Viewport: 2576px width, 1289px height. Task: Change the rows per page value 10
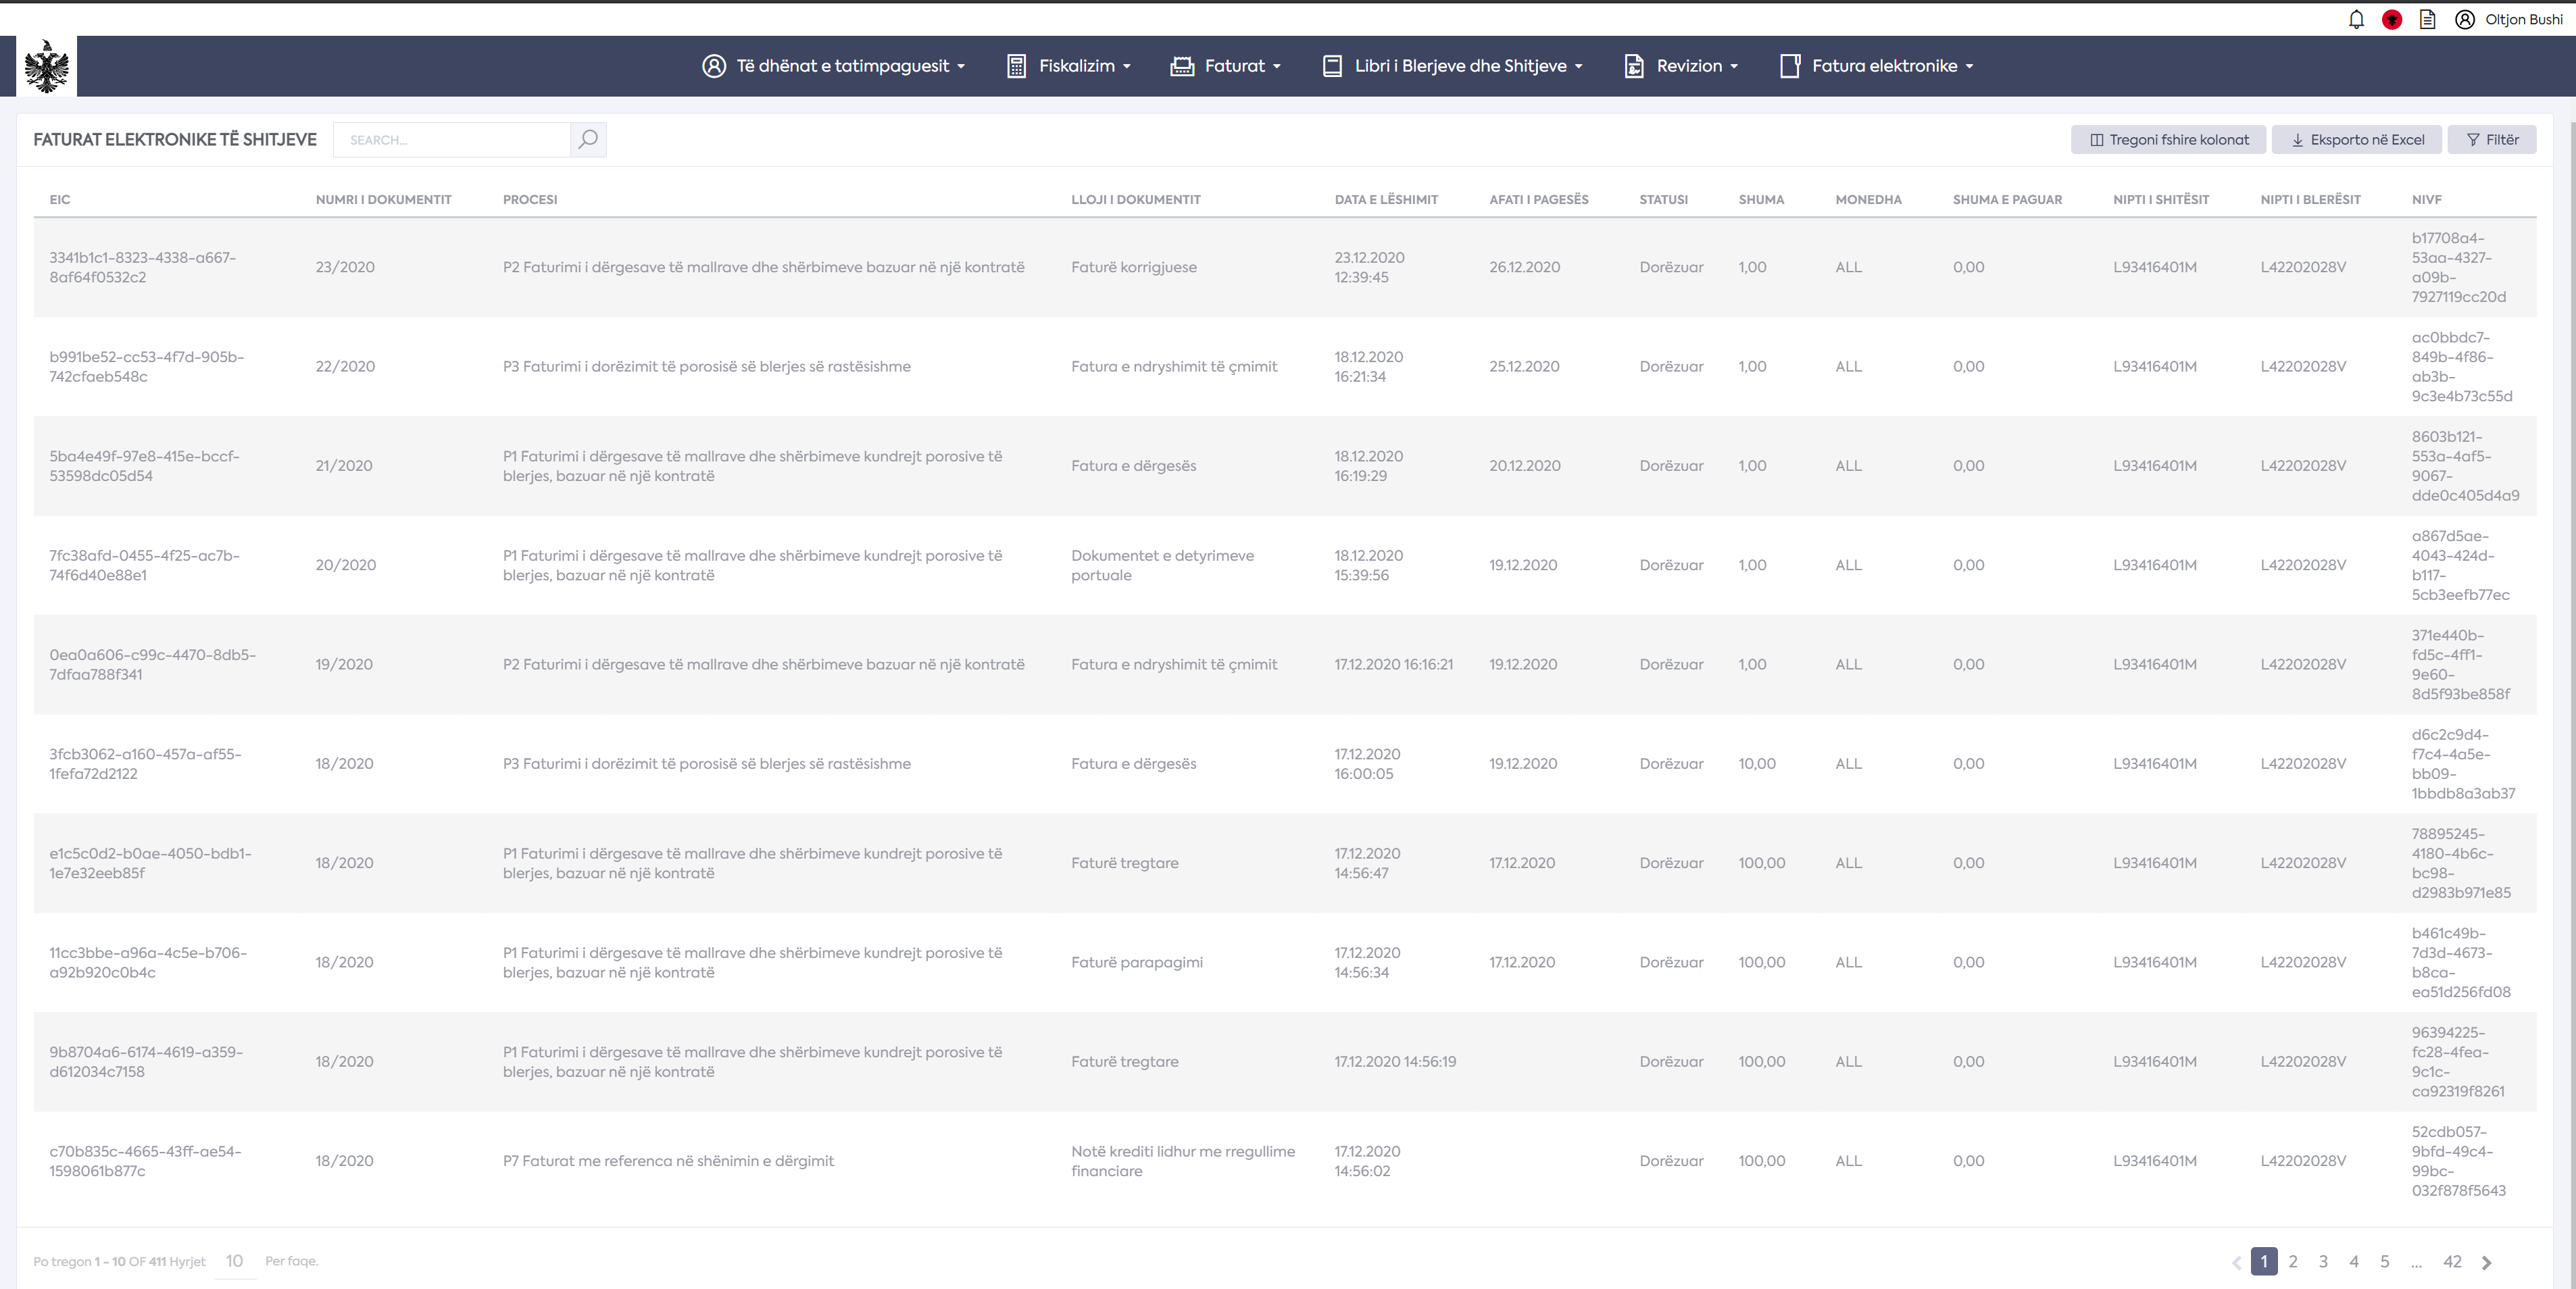pyautogui.click(x=235, y=1261)
